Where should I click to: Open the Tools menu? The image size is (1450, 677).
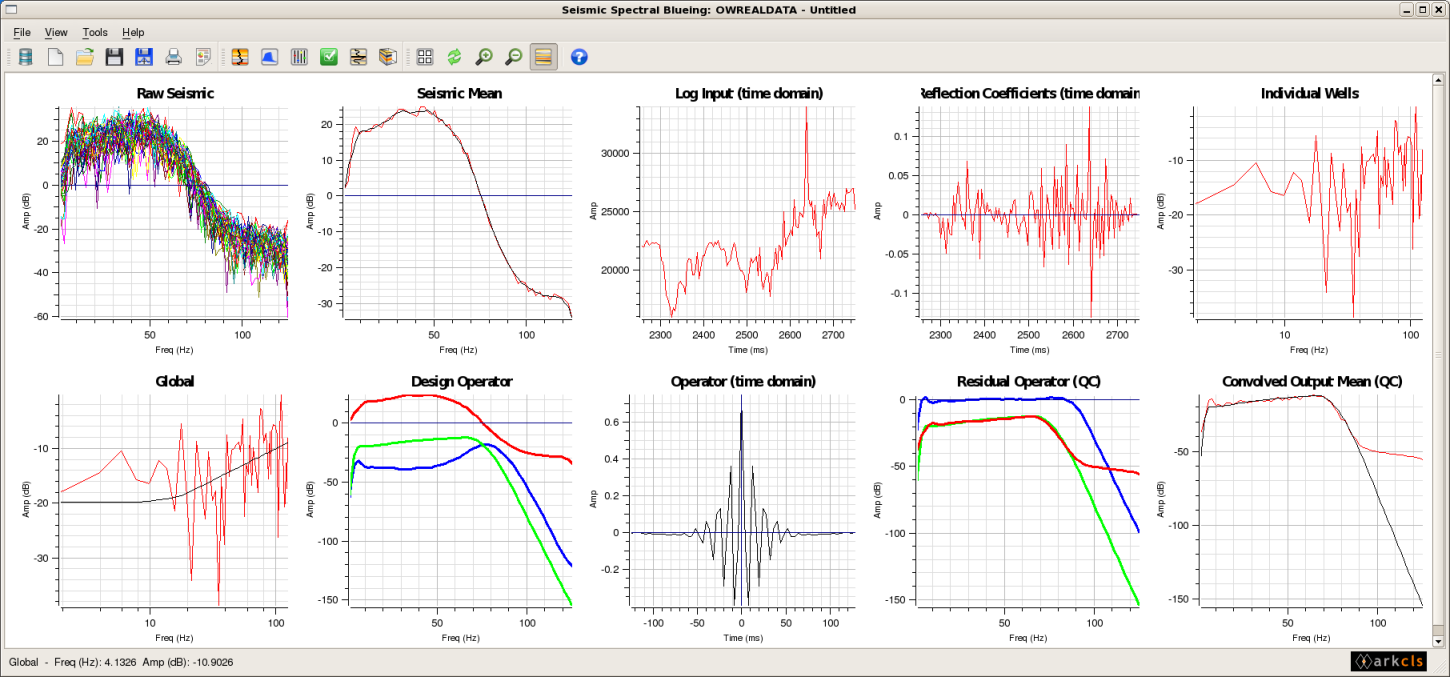(x=94, y=31)
